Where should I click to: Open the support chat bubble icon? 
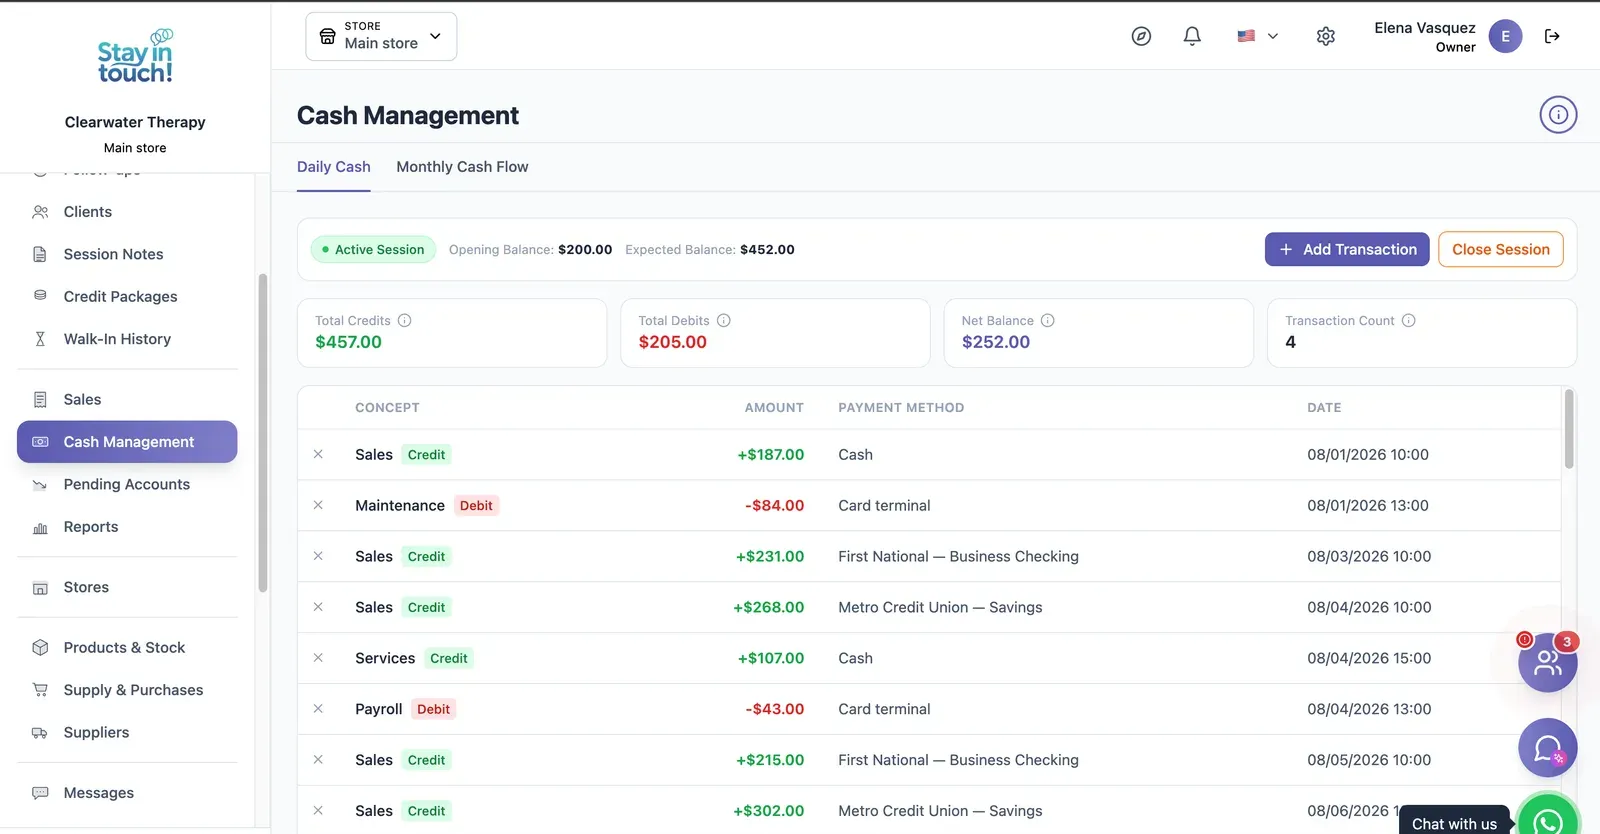pyautogui.click(x=1547, y=748)
